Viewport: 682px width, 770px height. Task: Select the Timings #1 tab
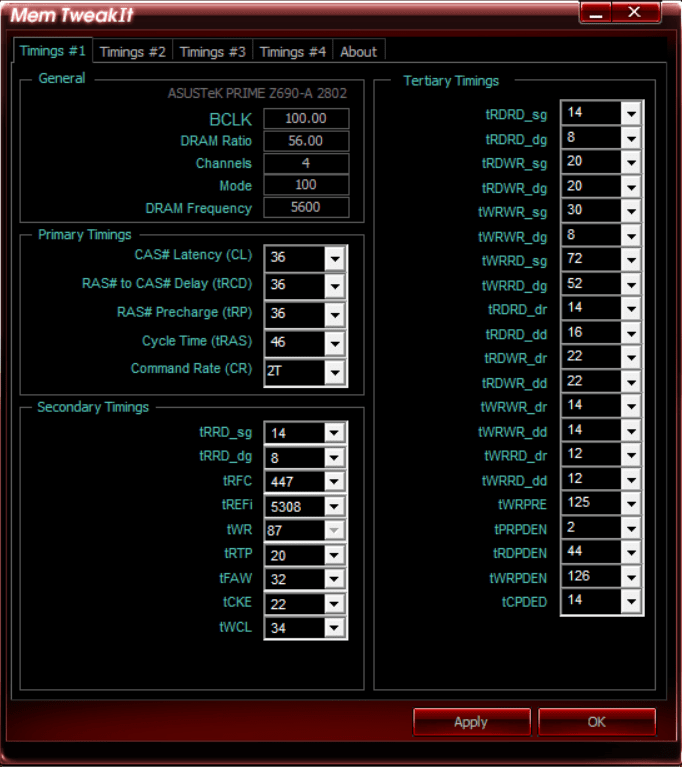click(53, 51)
